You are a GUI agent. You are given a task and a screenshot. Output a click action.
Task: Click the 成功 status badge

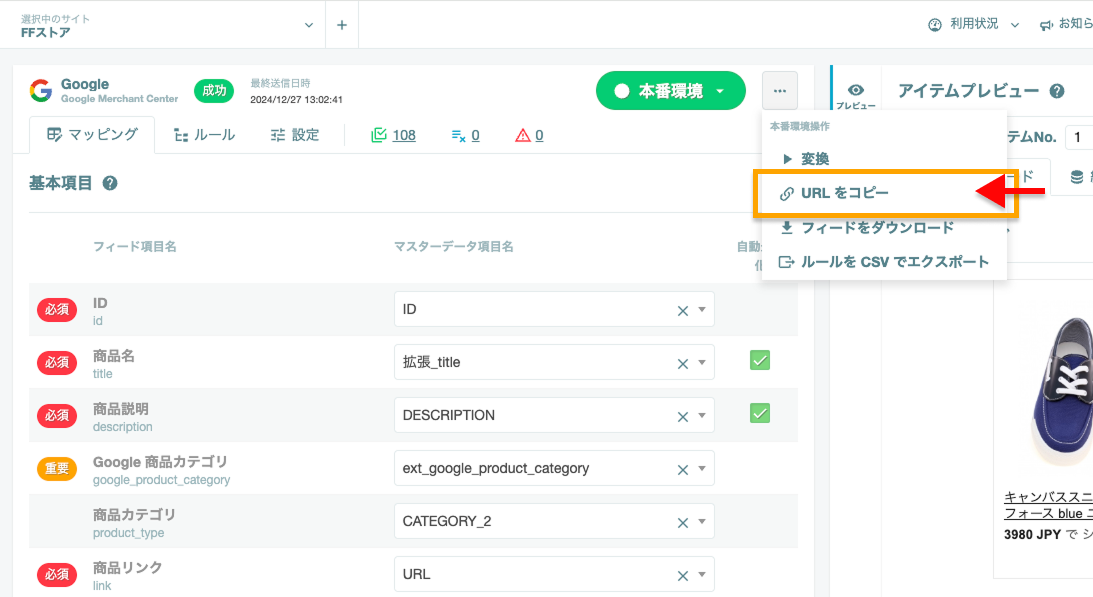214,91
